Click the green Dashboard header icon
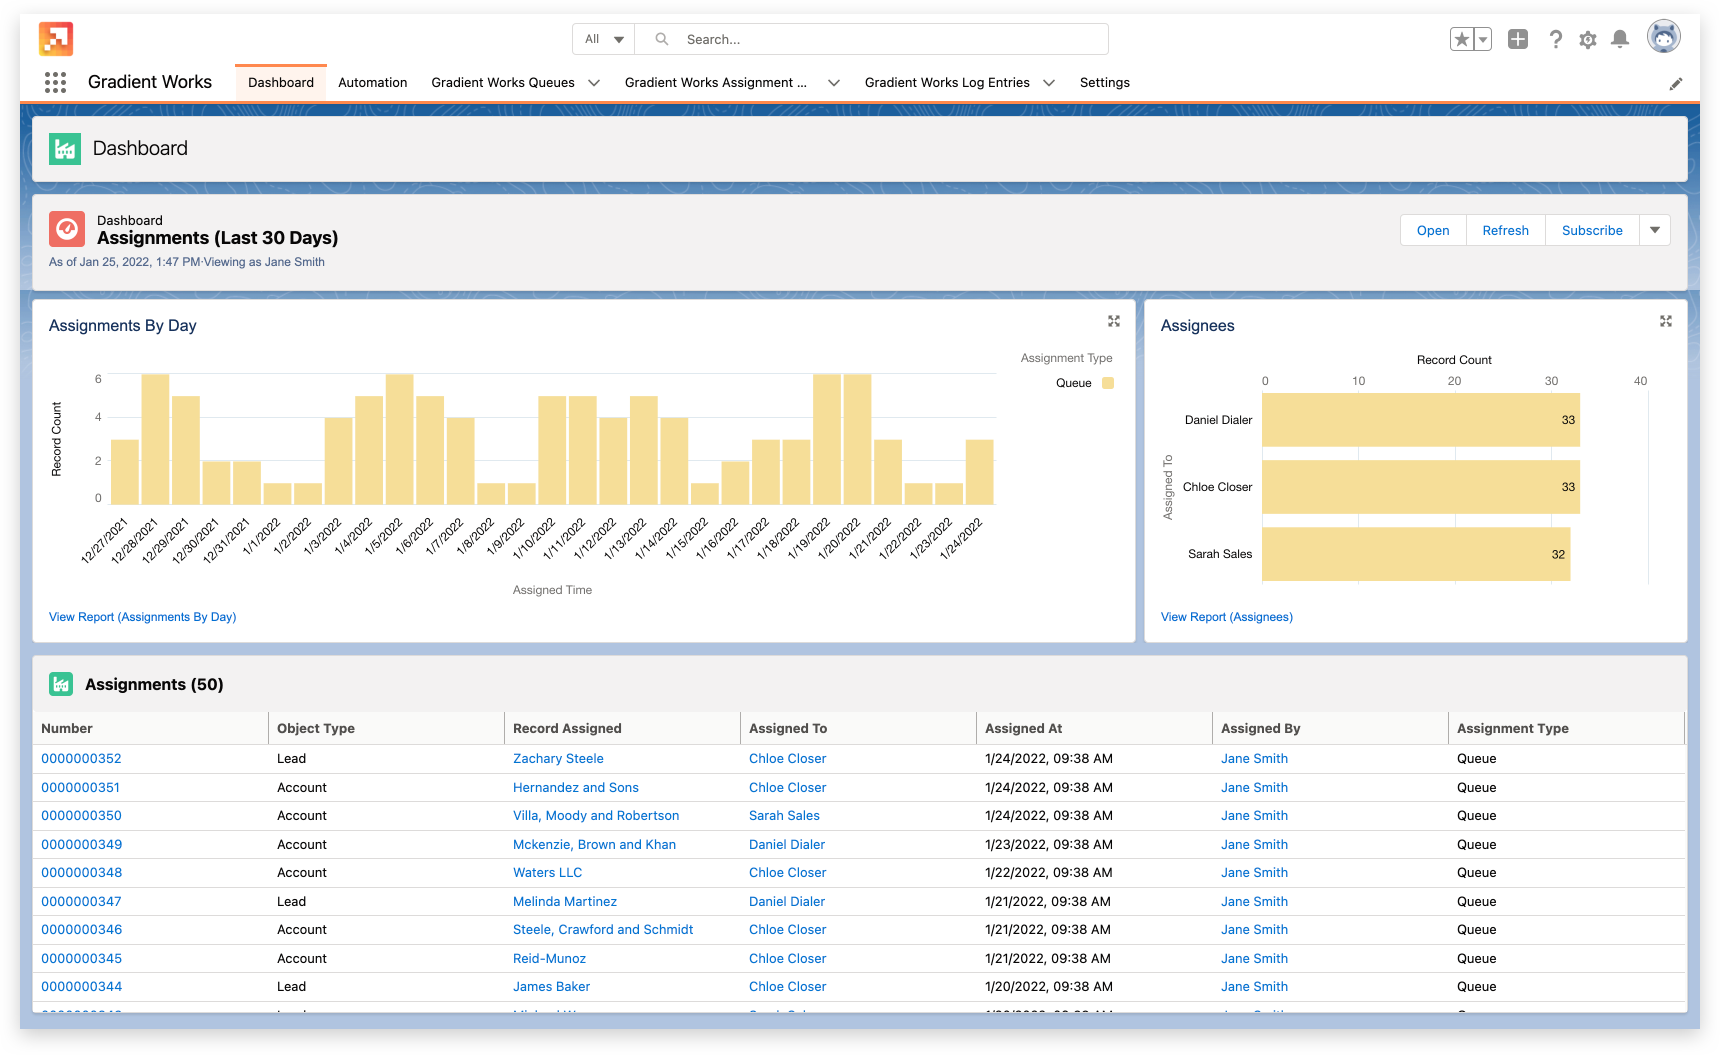This screenshot has height=1055, width=1720. 65,149
